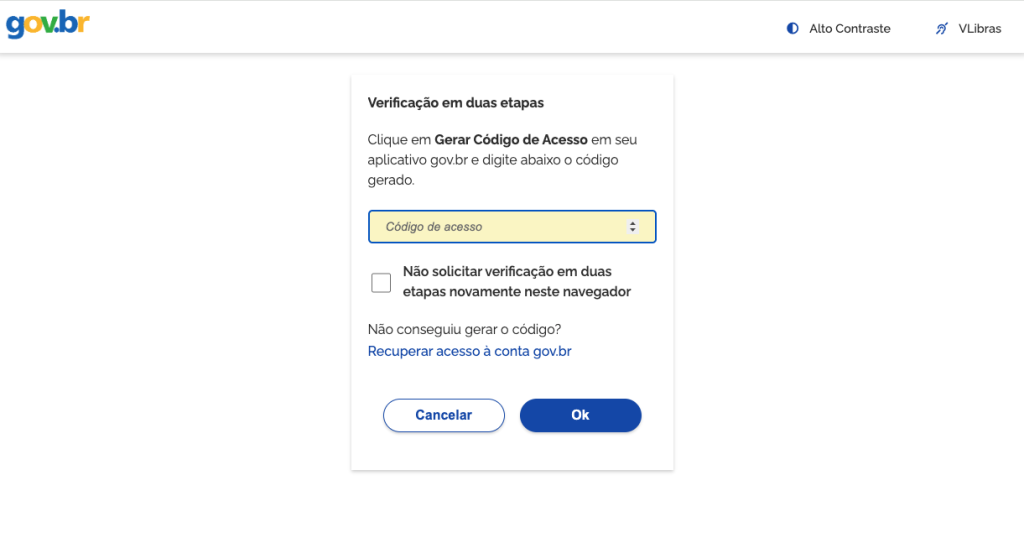This screenshot has width=1024, height=538.
Task: Open 'Recuperar acesso à conta gov.br' link
Action: point(469,351)
